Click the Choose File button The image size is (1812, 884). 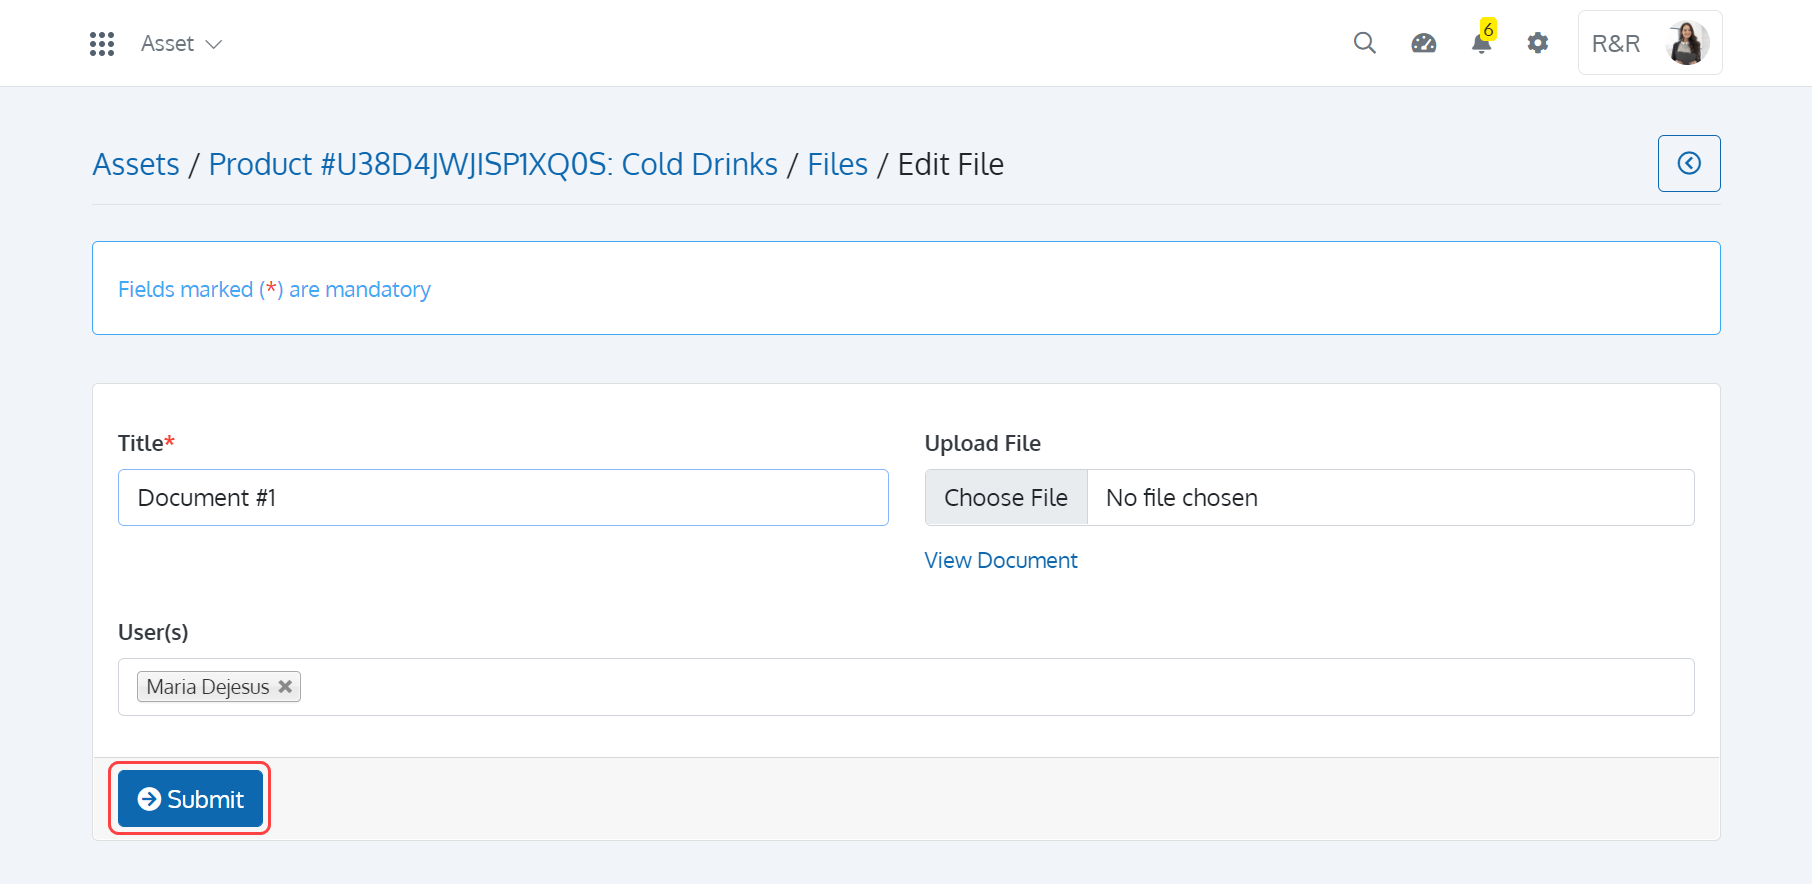click(1006, 498)
